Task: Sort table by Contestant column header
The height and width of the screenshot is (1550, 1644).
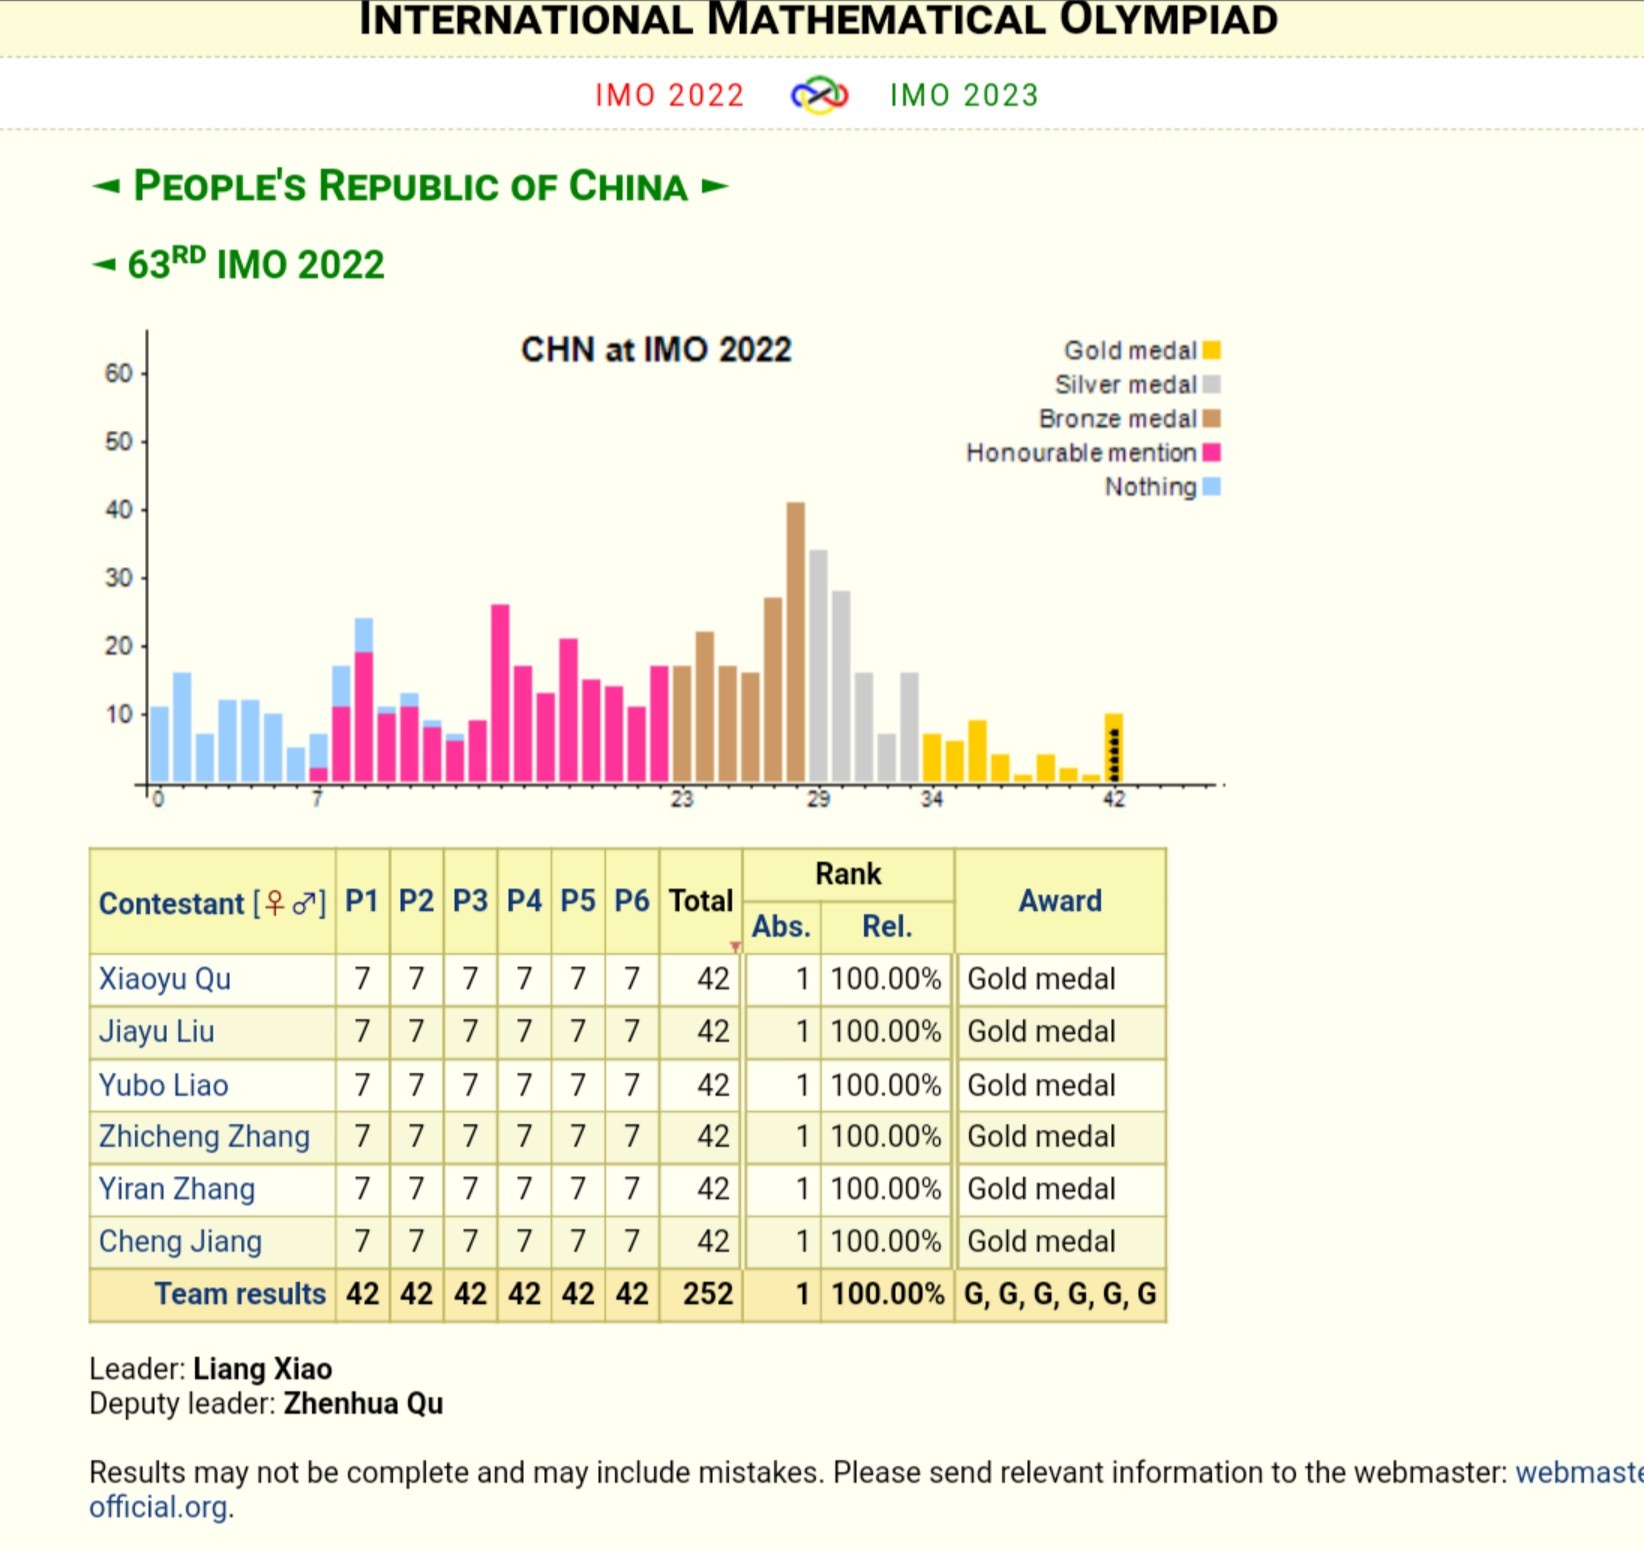Action: (171, 903)
